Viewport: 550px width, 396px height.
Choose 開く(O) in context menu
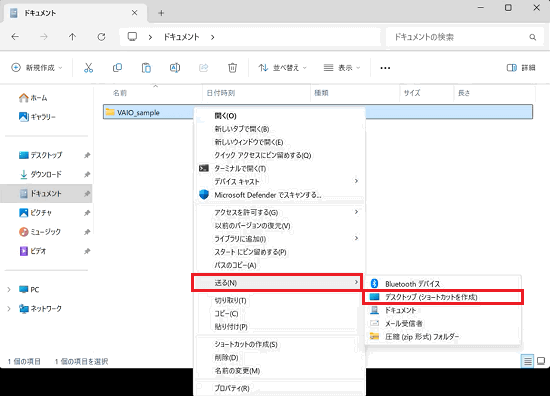coord(279,116)
